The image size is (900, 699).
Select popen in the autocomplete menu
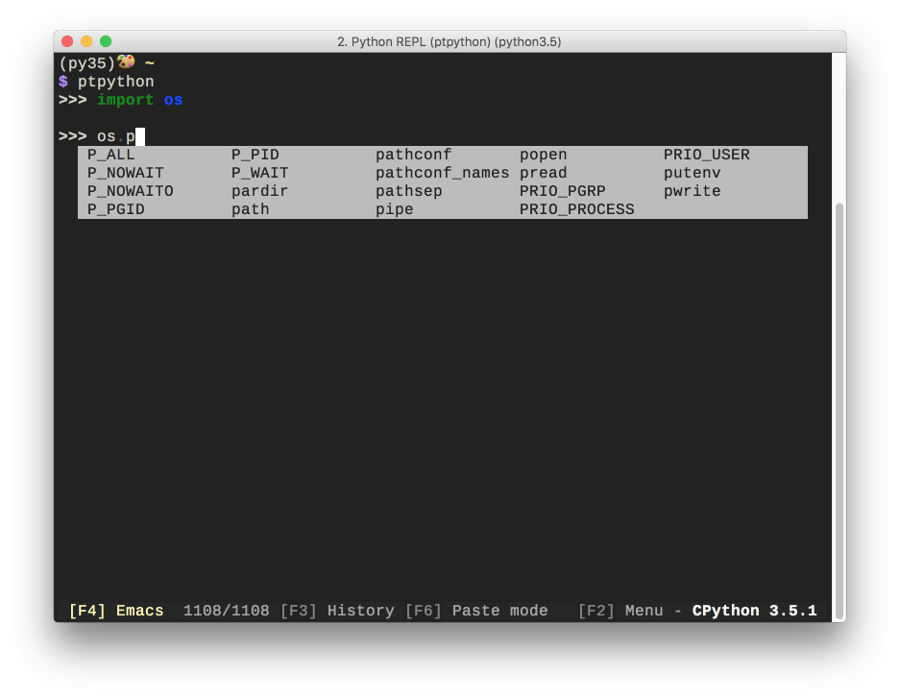(543, 155)
